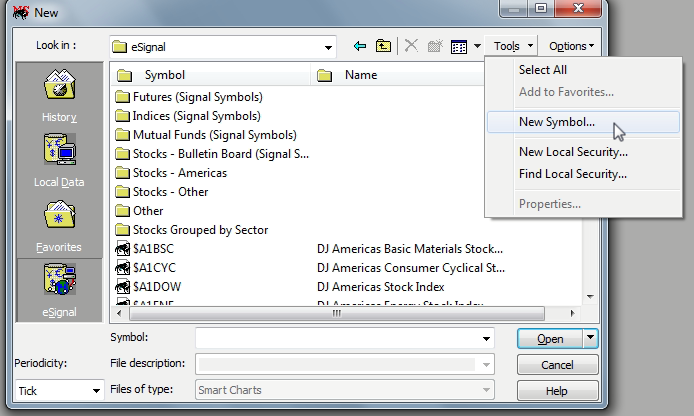Select the $A1DOW security icon
This screenshot has height=416, width=694.
coord(122,287)
